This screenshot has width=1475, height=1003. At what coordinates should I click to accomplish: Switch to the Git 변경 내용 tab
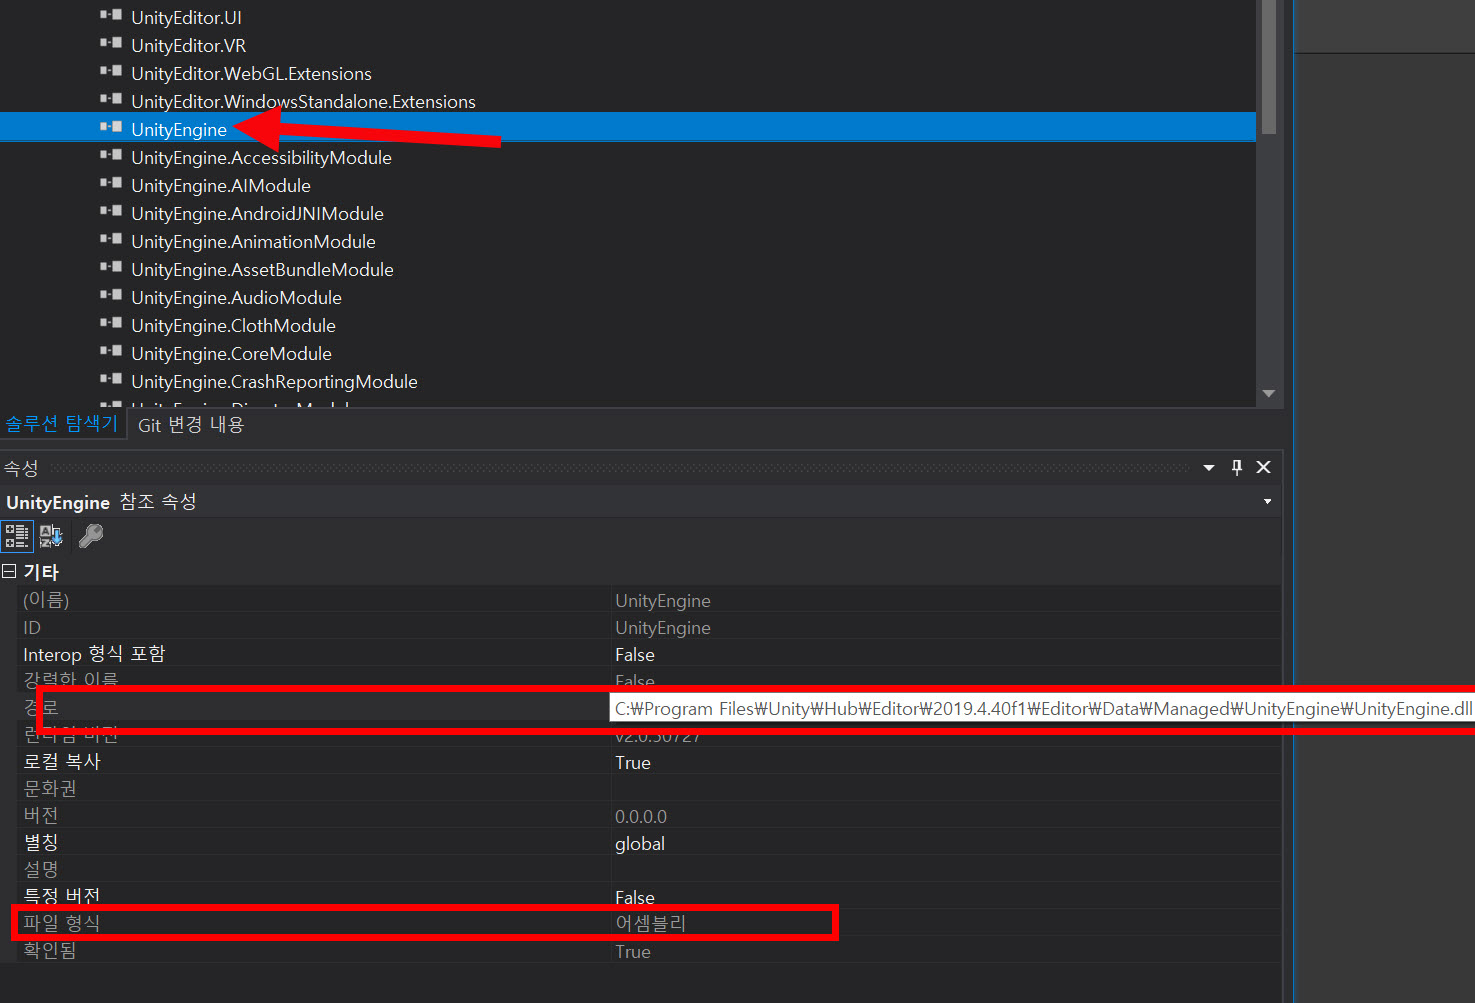(x=191, y=425)
